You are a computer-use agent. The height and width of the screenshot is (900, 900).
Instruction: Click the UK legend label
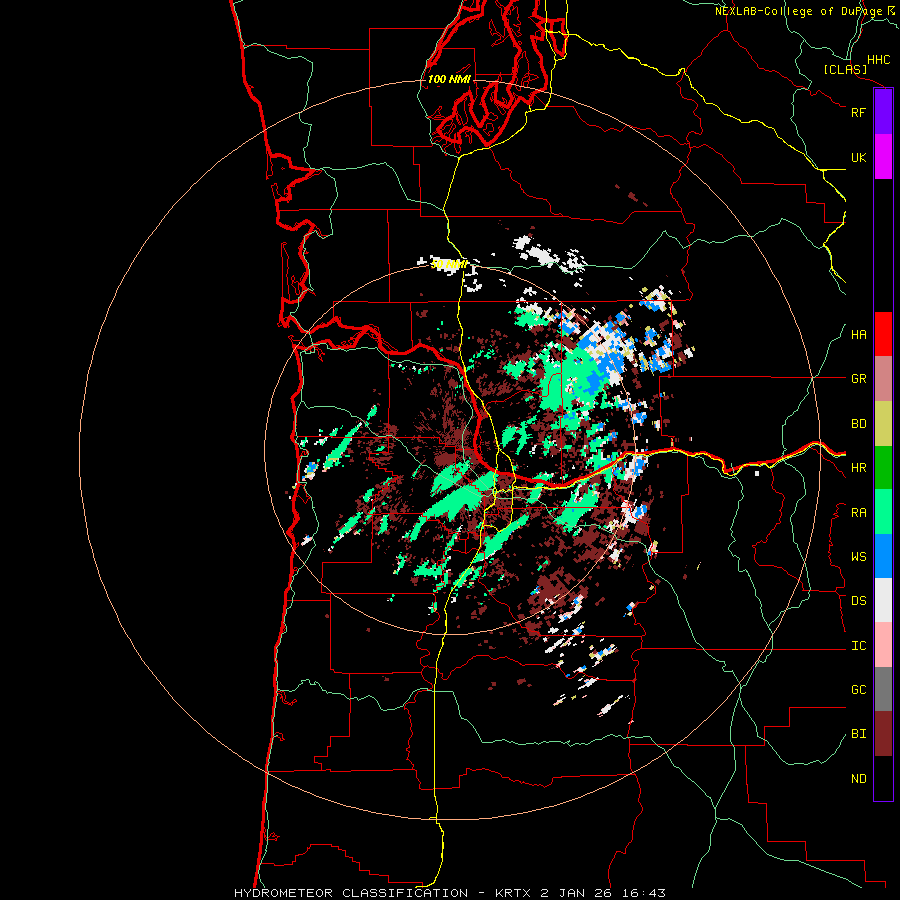[x=858, y=157]
